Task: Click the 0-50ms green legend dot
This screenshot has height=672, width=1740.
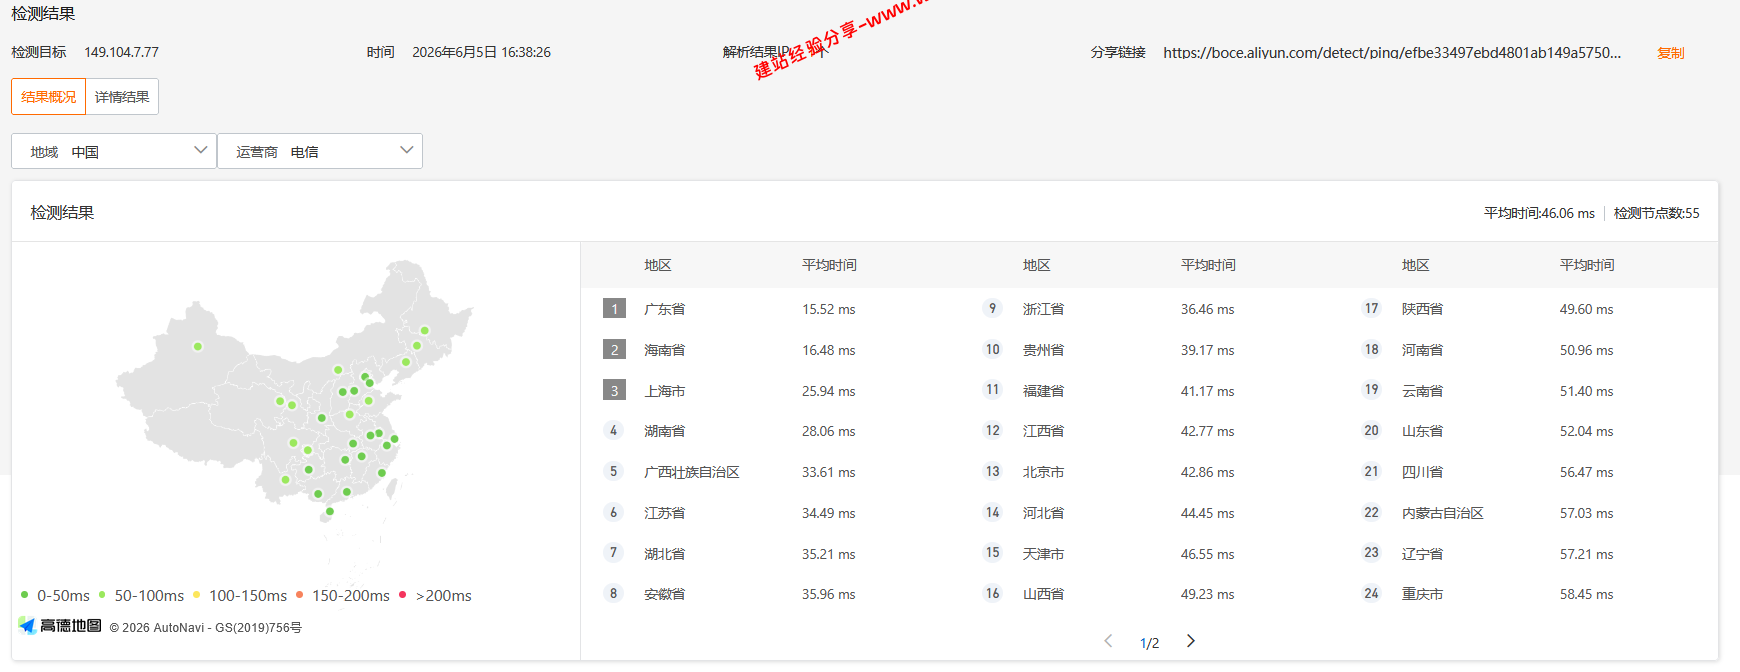Action: click(25, 595)
